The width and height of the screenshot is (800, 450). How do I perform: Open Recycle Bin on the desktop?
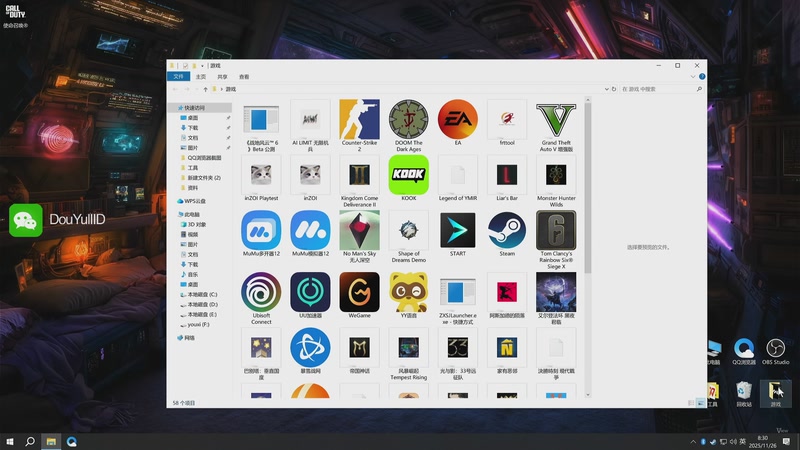tap(744, 394)
